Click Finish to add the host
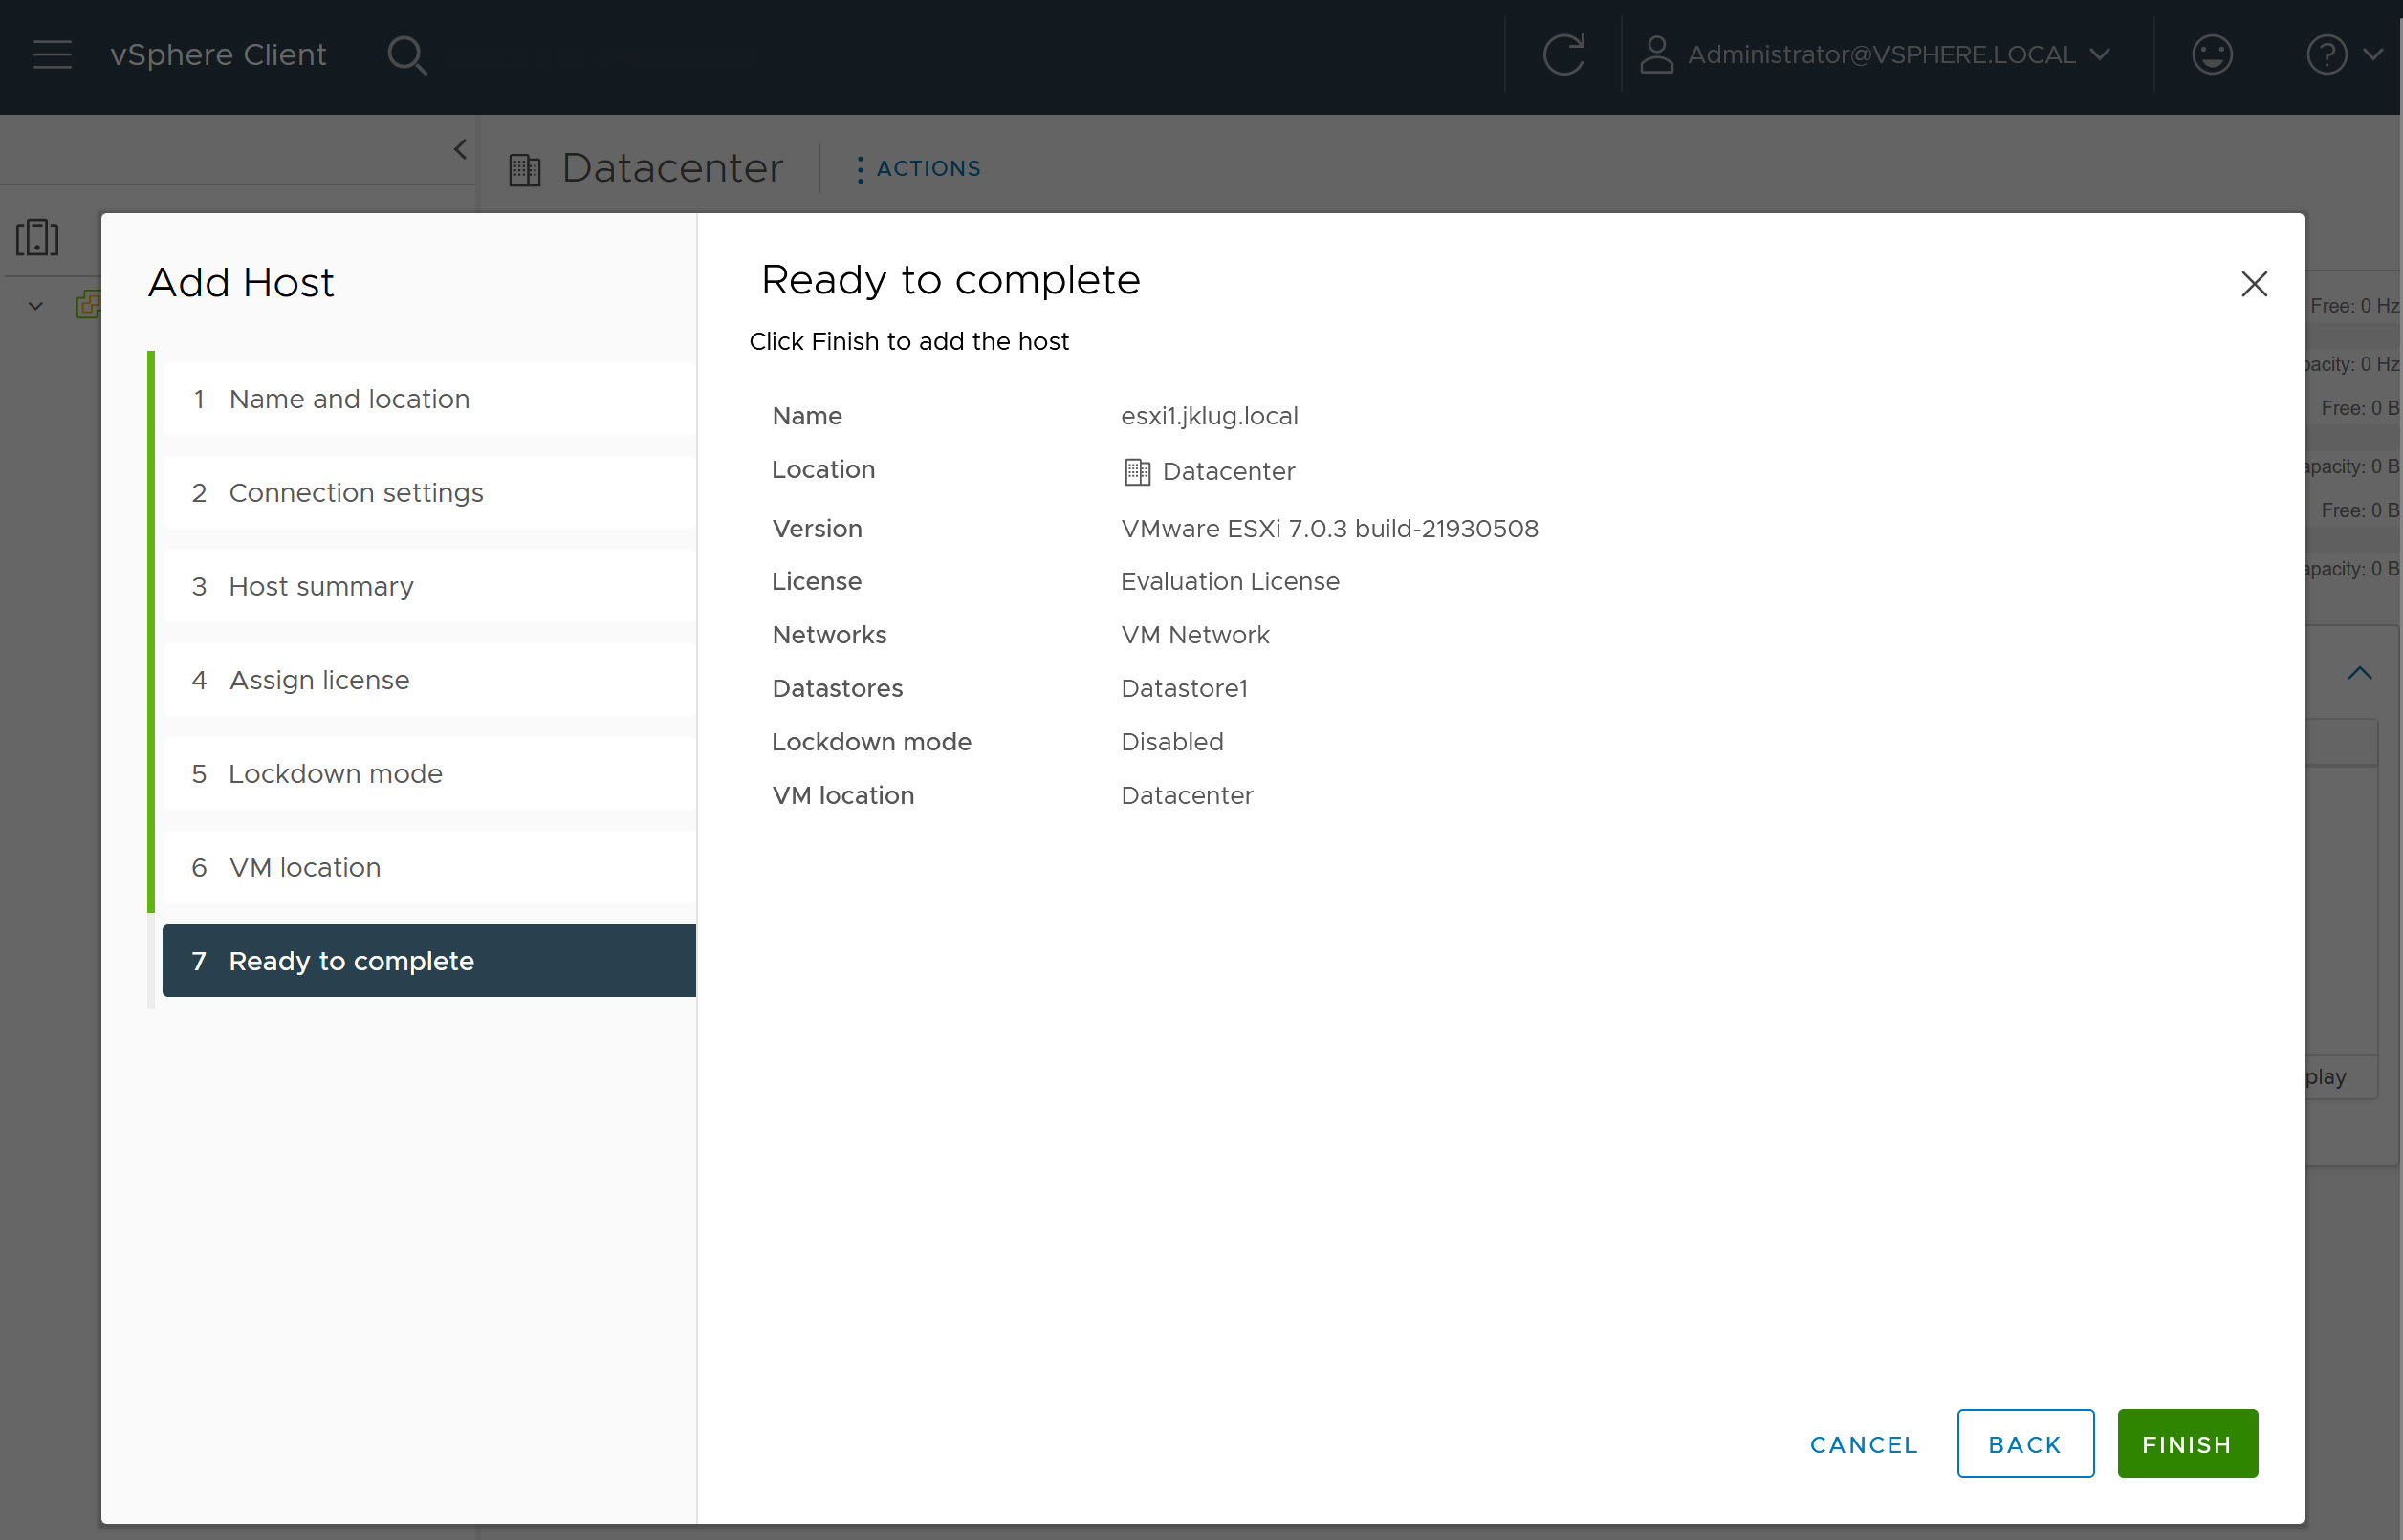 coord(2186,1443)
